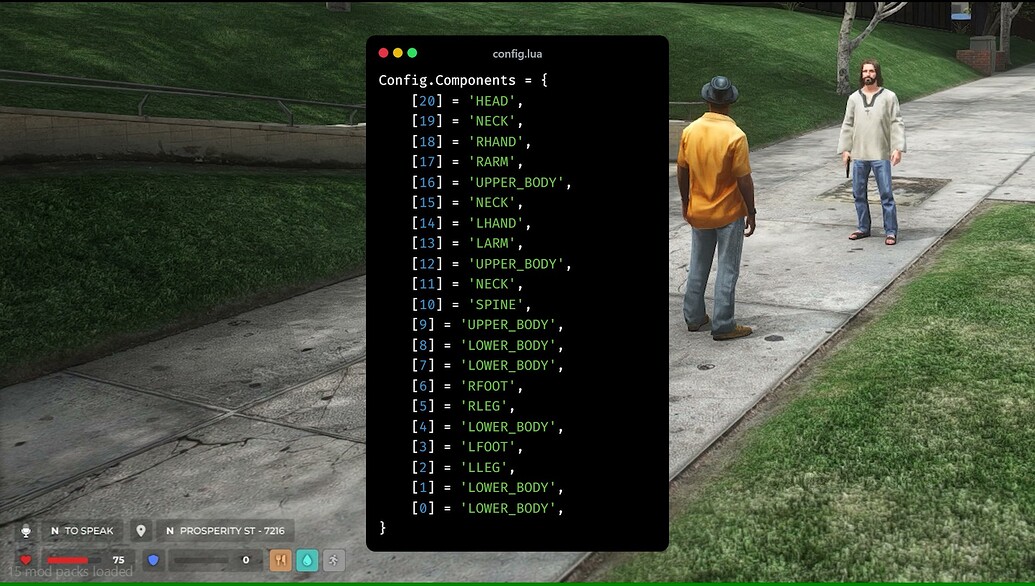Screen dimensions: 1035x586
Task: Click the teal water droplet thirst icon
Action: coord(307,561)
